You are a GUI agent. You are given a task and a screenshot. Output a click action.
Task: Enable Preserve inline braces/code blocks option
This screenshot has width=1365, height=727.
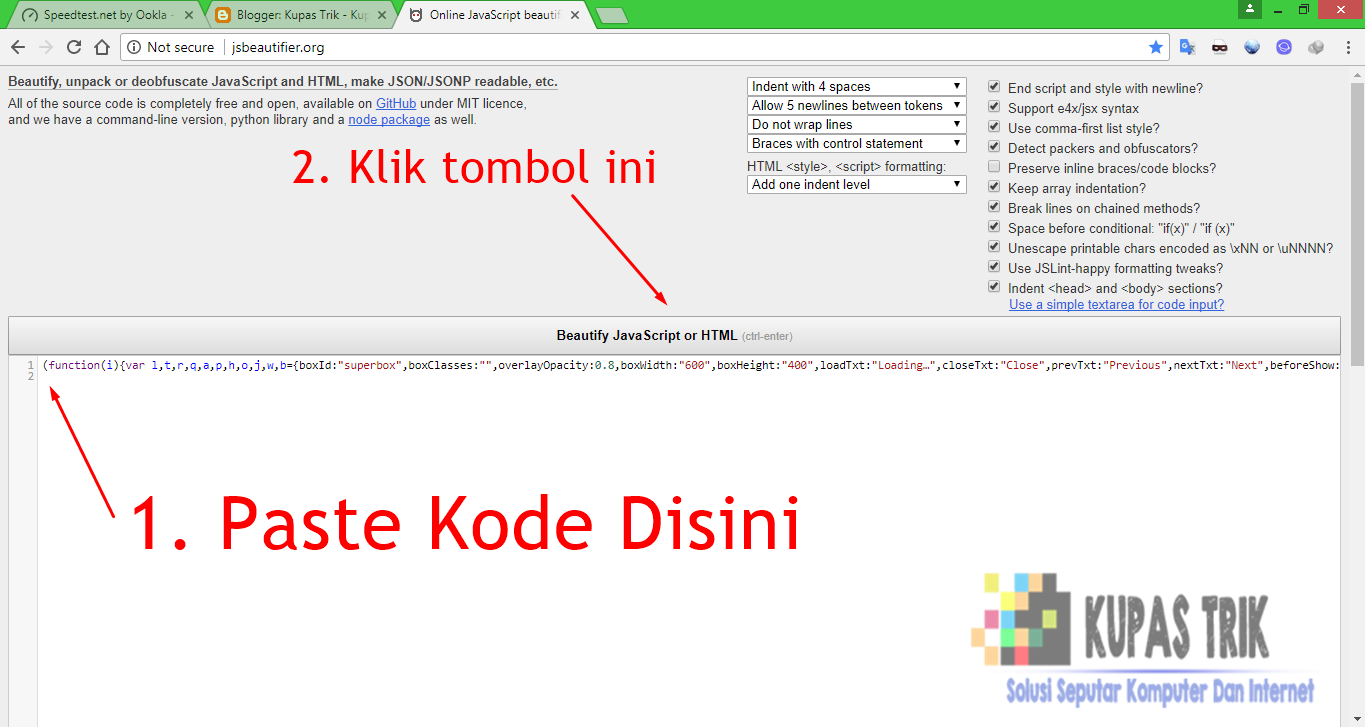click(993, 168)
